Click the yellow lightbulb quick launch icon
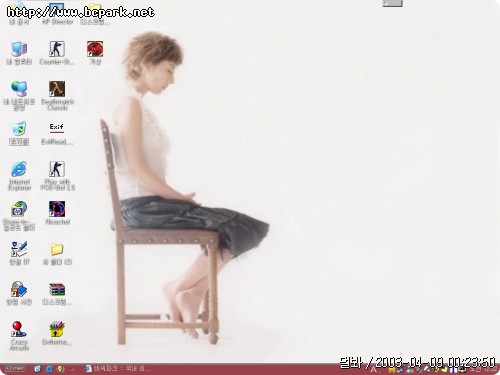 pos(60,369)
